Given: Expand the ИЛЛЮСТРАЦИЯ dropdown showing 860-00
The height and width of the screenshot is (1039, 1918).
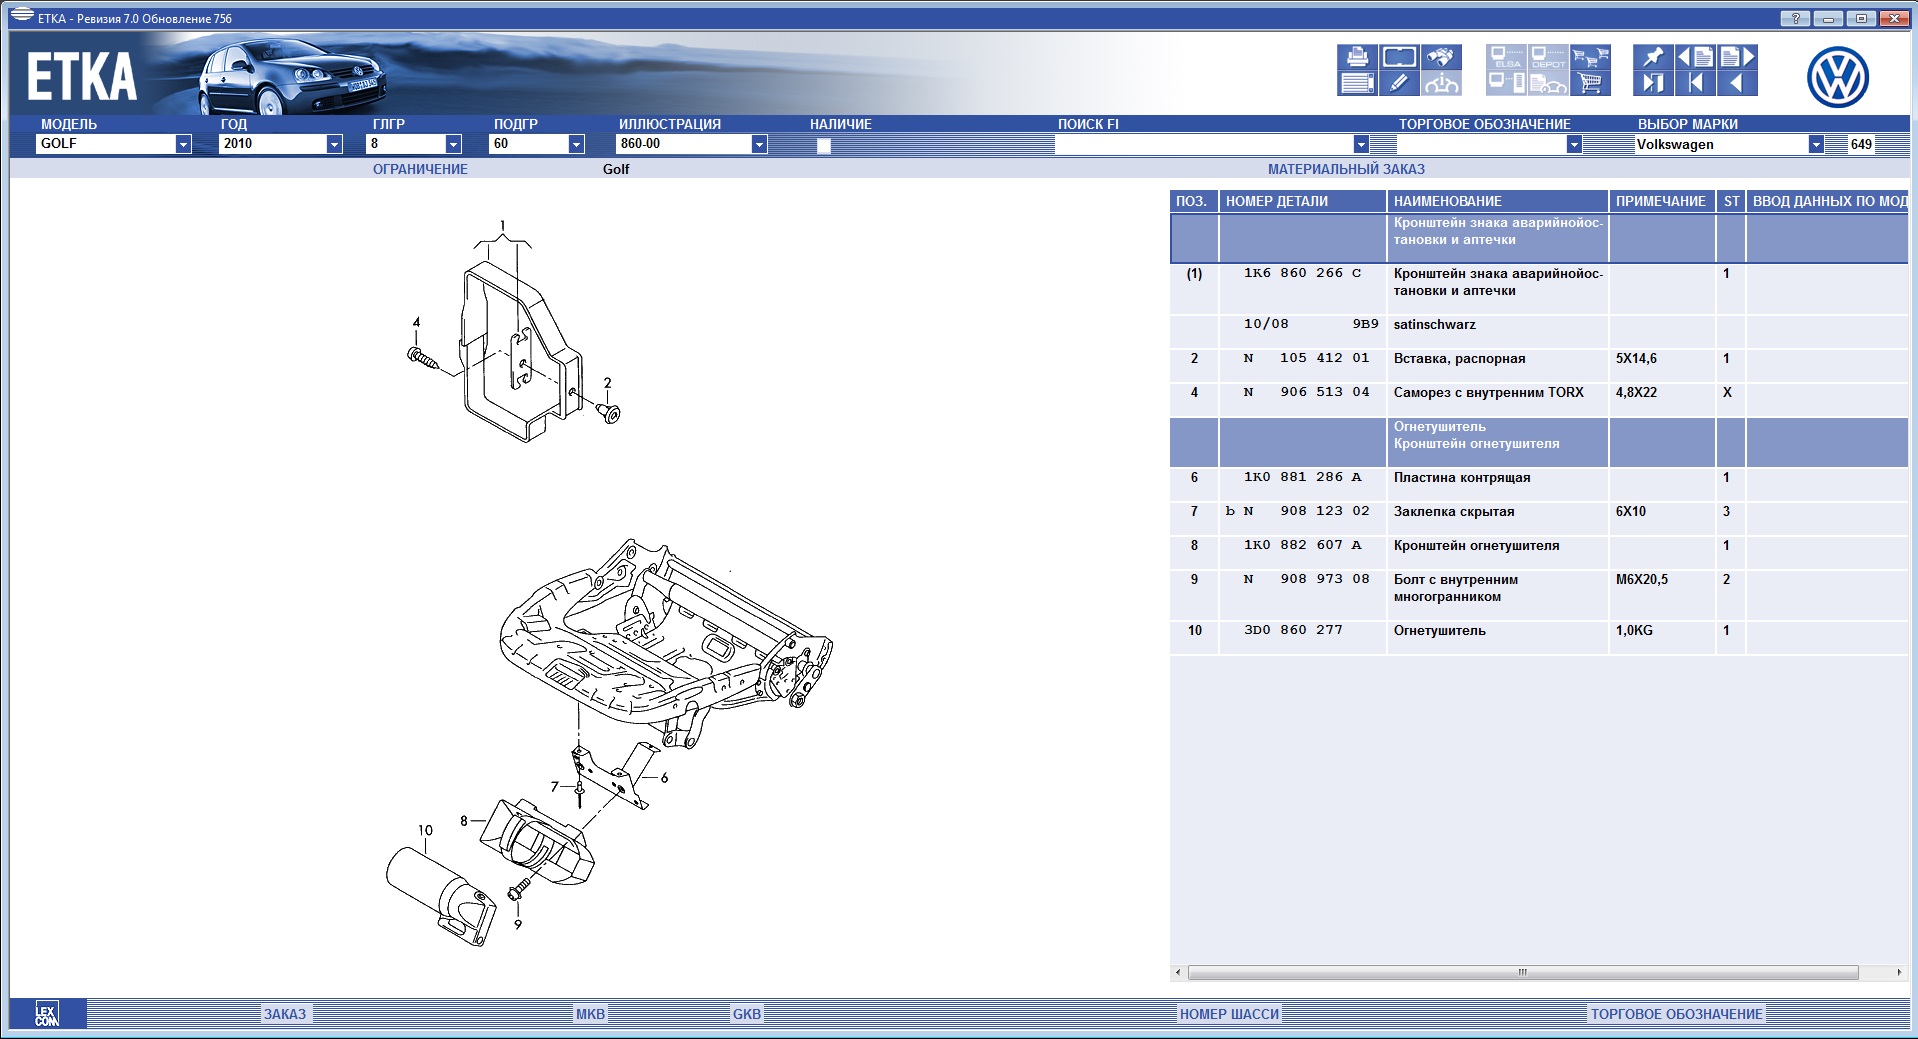Looking at the screenshot, I should (759, 144).
